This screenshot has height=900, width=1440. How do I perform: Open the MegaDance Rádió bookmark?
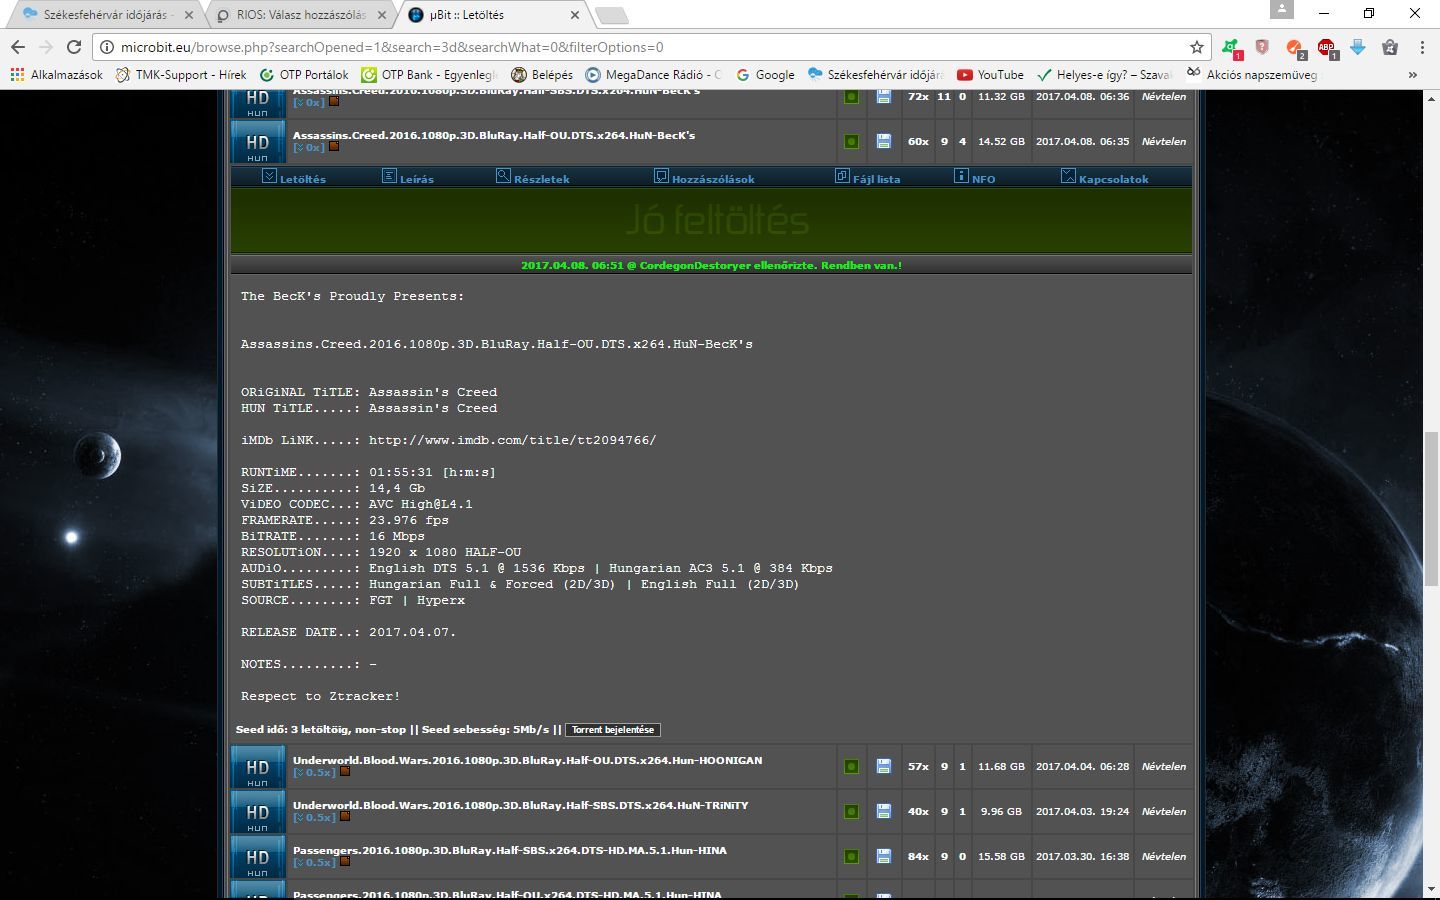pyautogui.click(x=653, y=74)
